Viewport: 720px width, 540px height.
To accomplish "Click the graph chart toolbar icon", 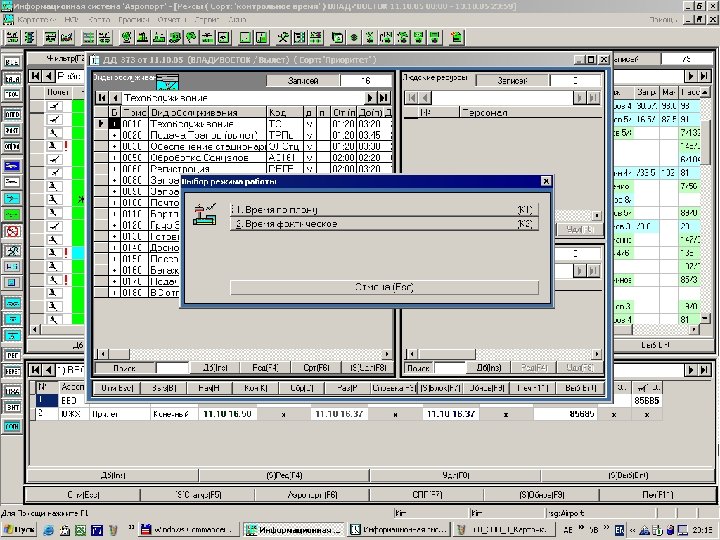I will coord(67,38).
